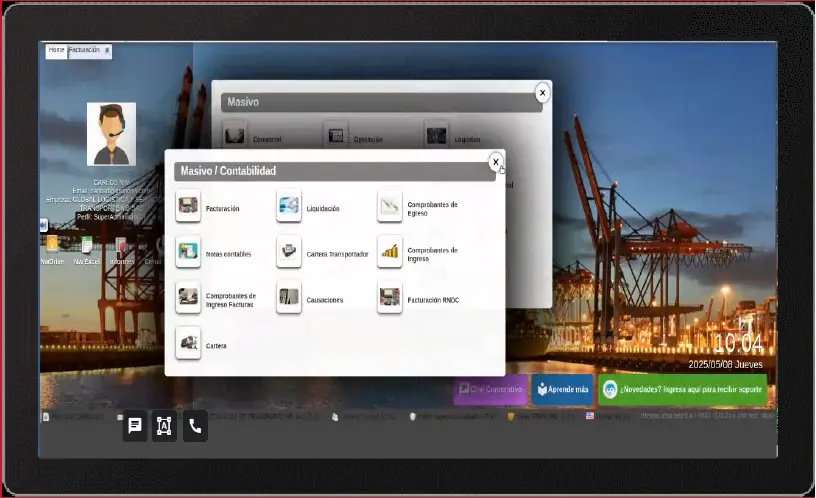Click the Masivo / Contabilidad title bar

pos(335,171)
